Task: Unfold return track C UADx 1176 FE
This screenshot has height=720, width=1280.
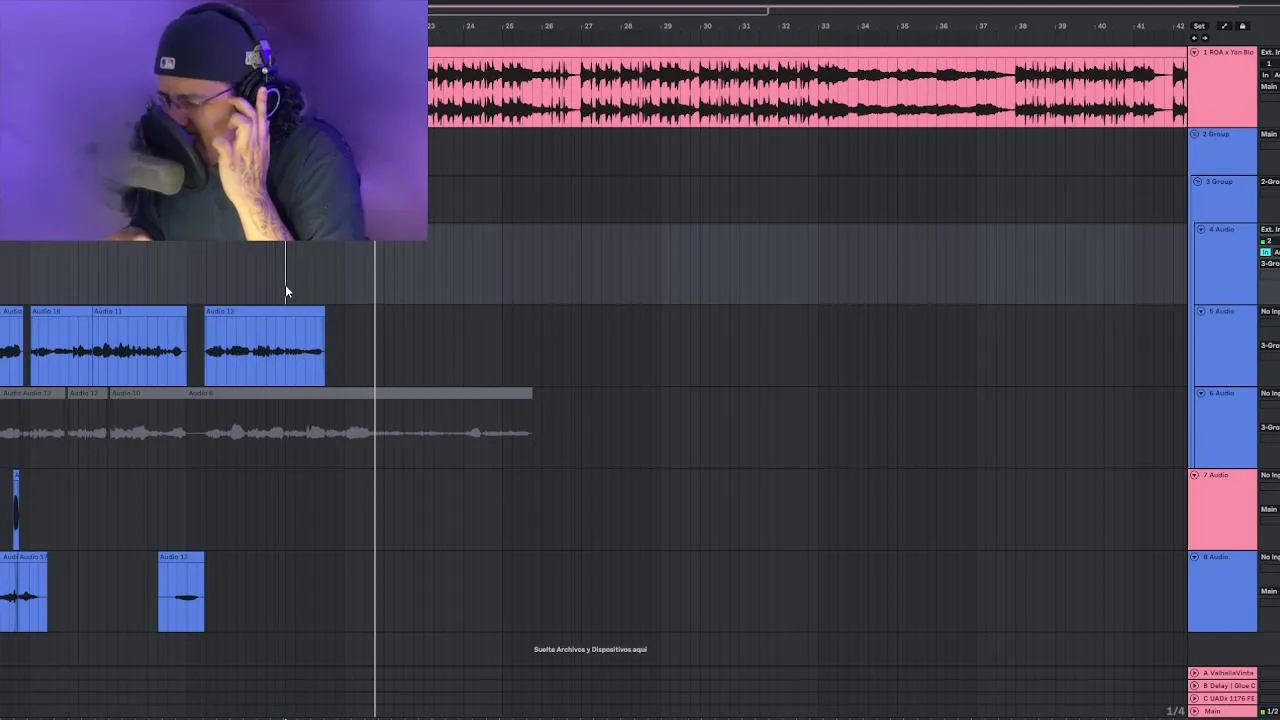Action: (x=1194, y=698)
